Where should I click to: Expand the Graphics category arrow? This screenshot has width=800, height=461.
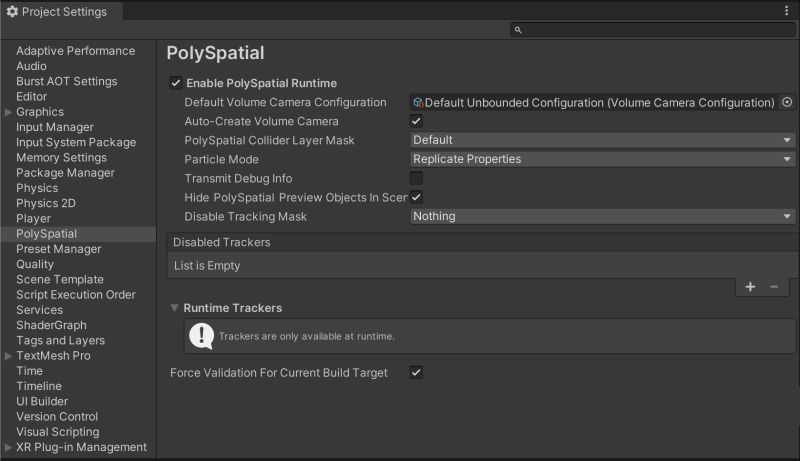[8, 112]
